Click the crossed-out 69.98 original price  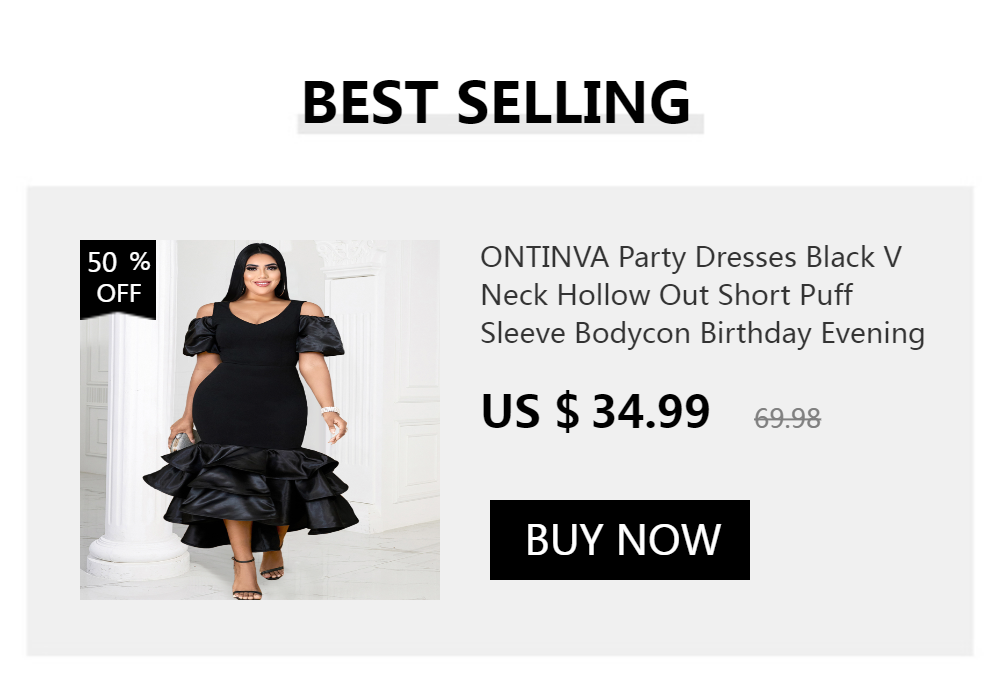click(788, 418)
